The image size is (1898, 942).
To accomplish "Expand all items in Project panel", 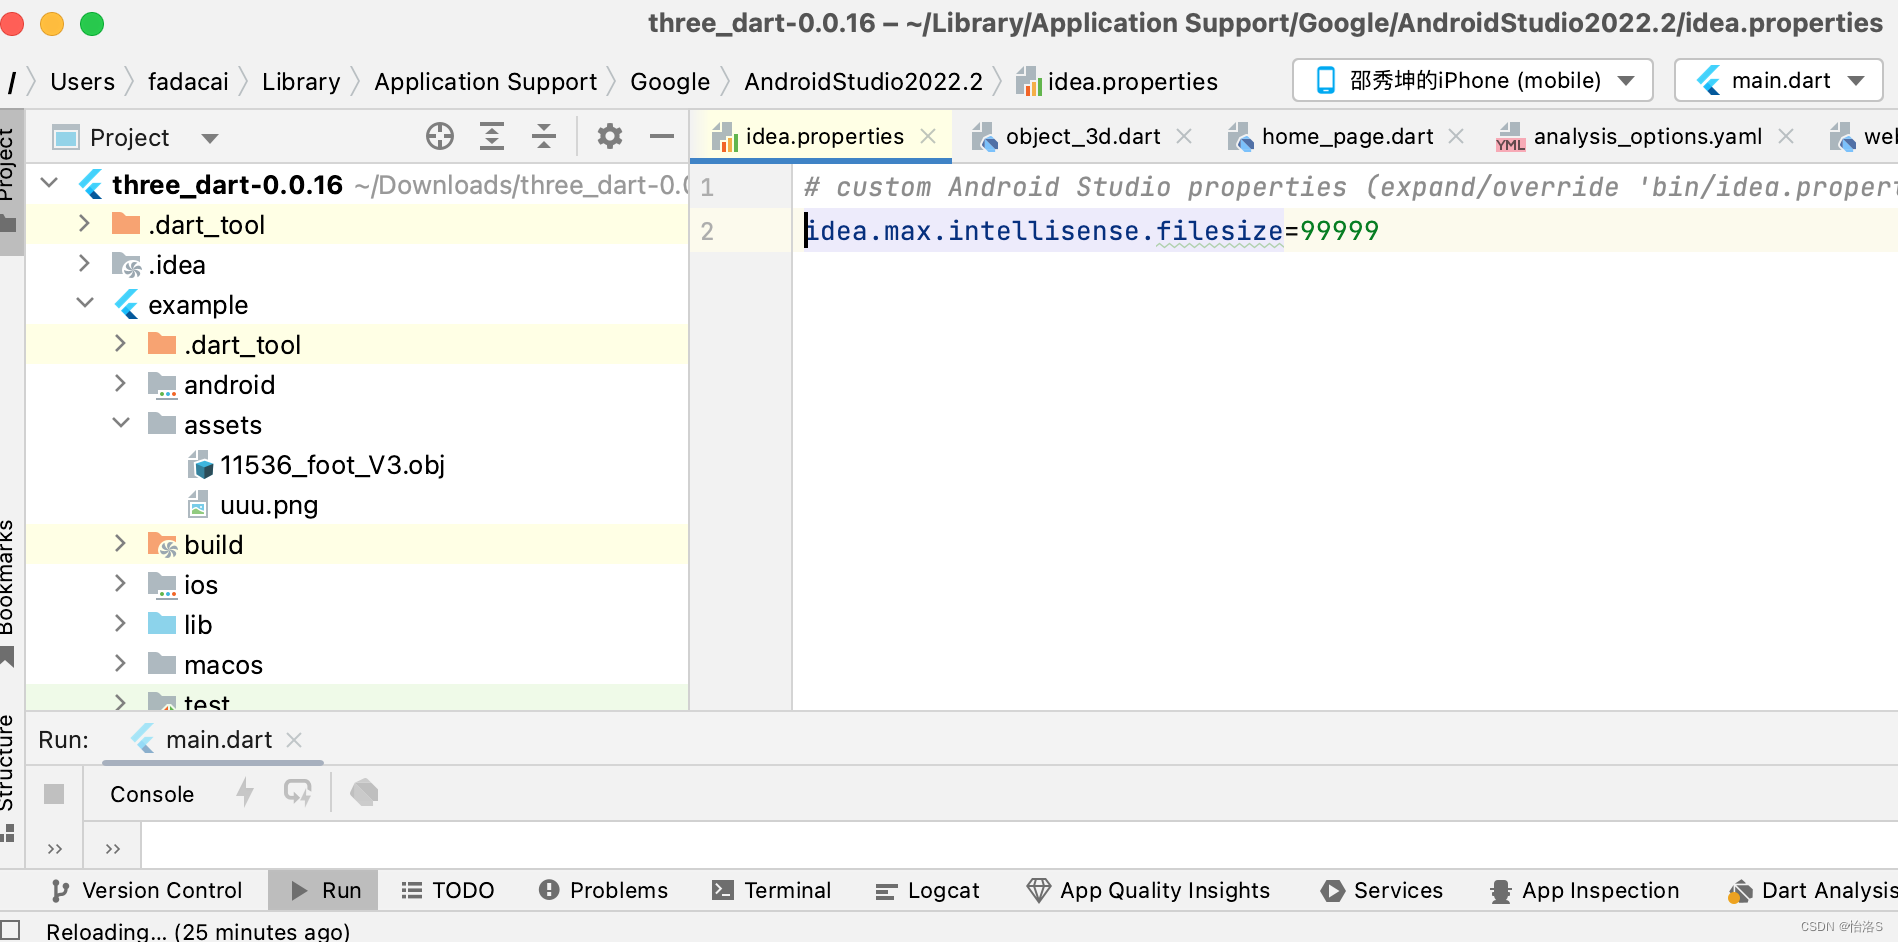I will [x=492, y=136].
